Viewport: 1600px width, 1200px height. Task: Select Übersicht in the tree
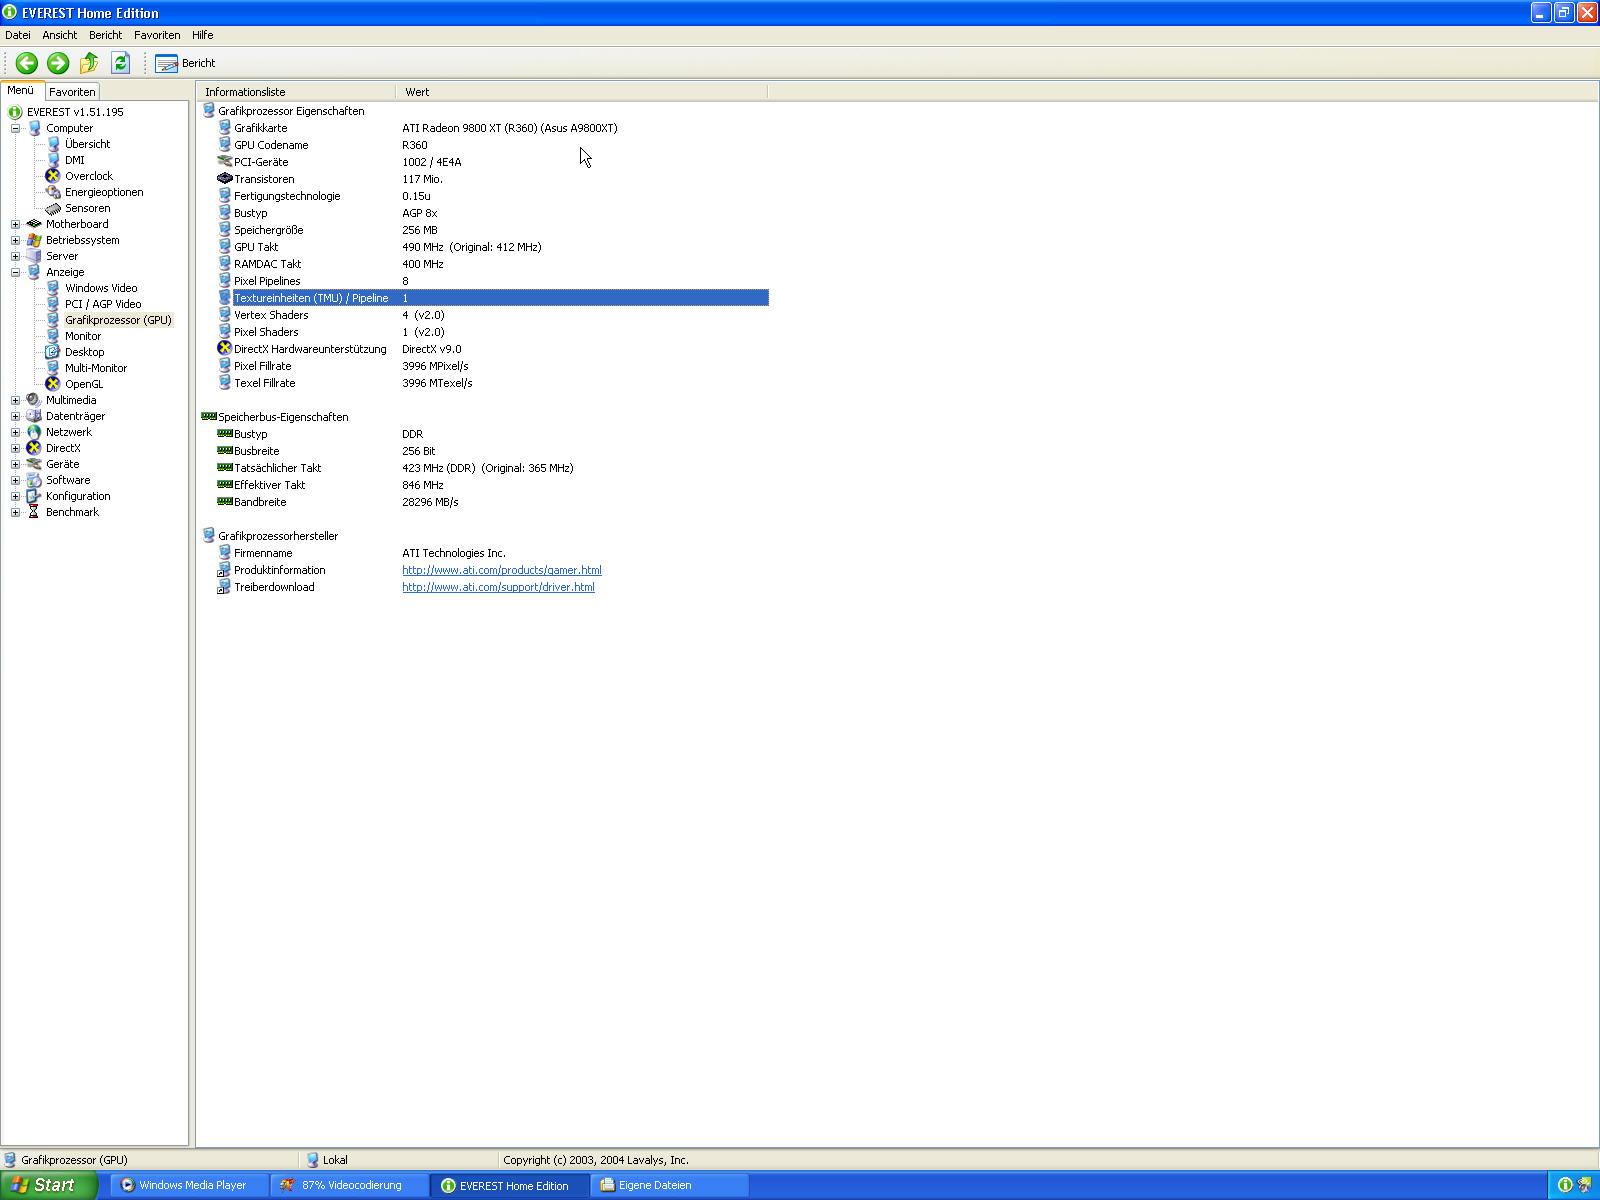click(87, 144)
